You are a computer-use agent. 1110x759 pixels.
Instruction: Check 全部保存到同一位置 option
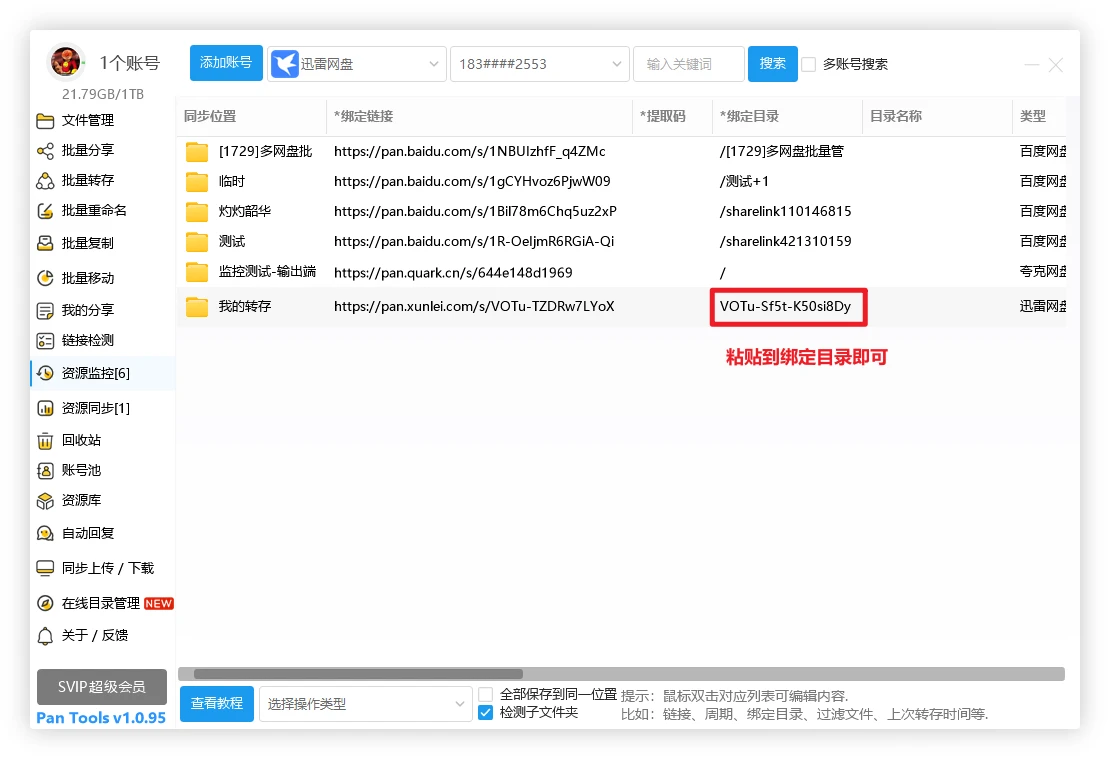click(486, 694)
